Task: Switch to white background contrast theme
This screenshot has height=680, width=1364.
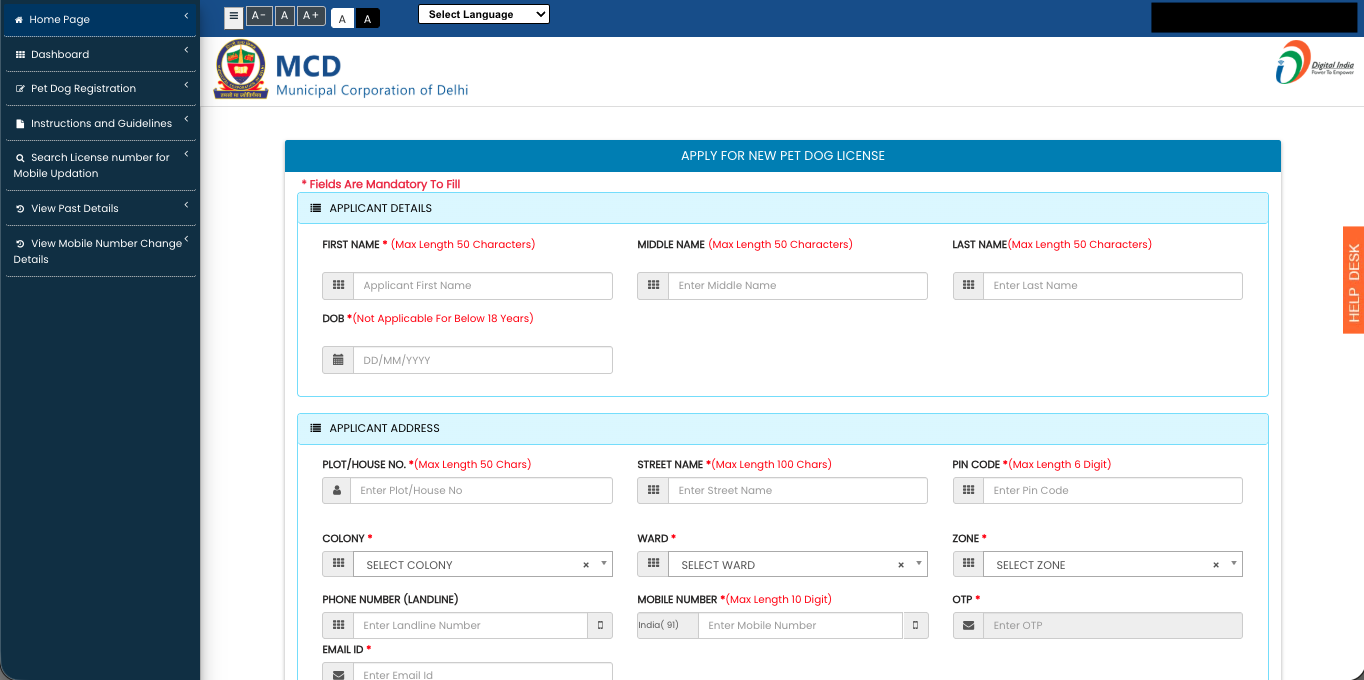Action: 342,18
